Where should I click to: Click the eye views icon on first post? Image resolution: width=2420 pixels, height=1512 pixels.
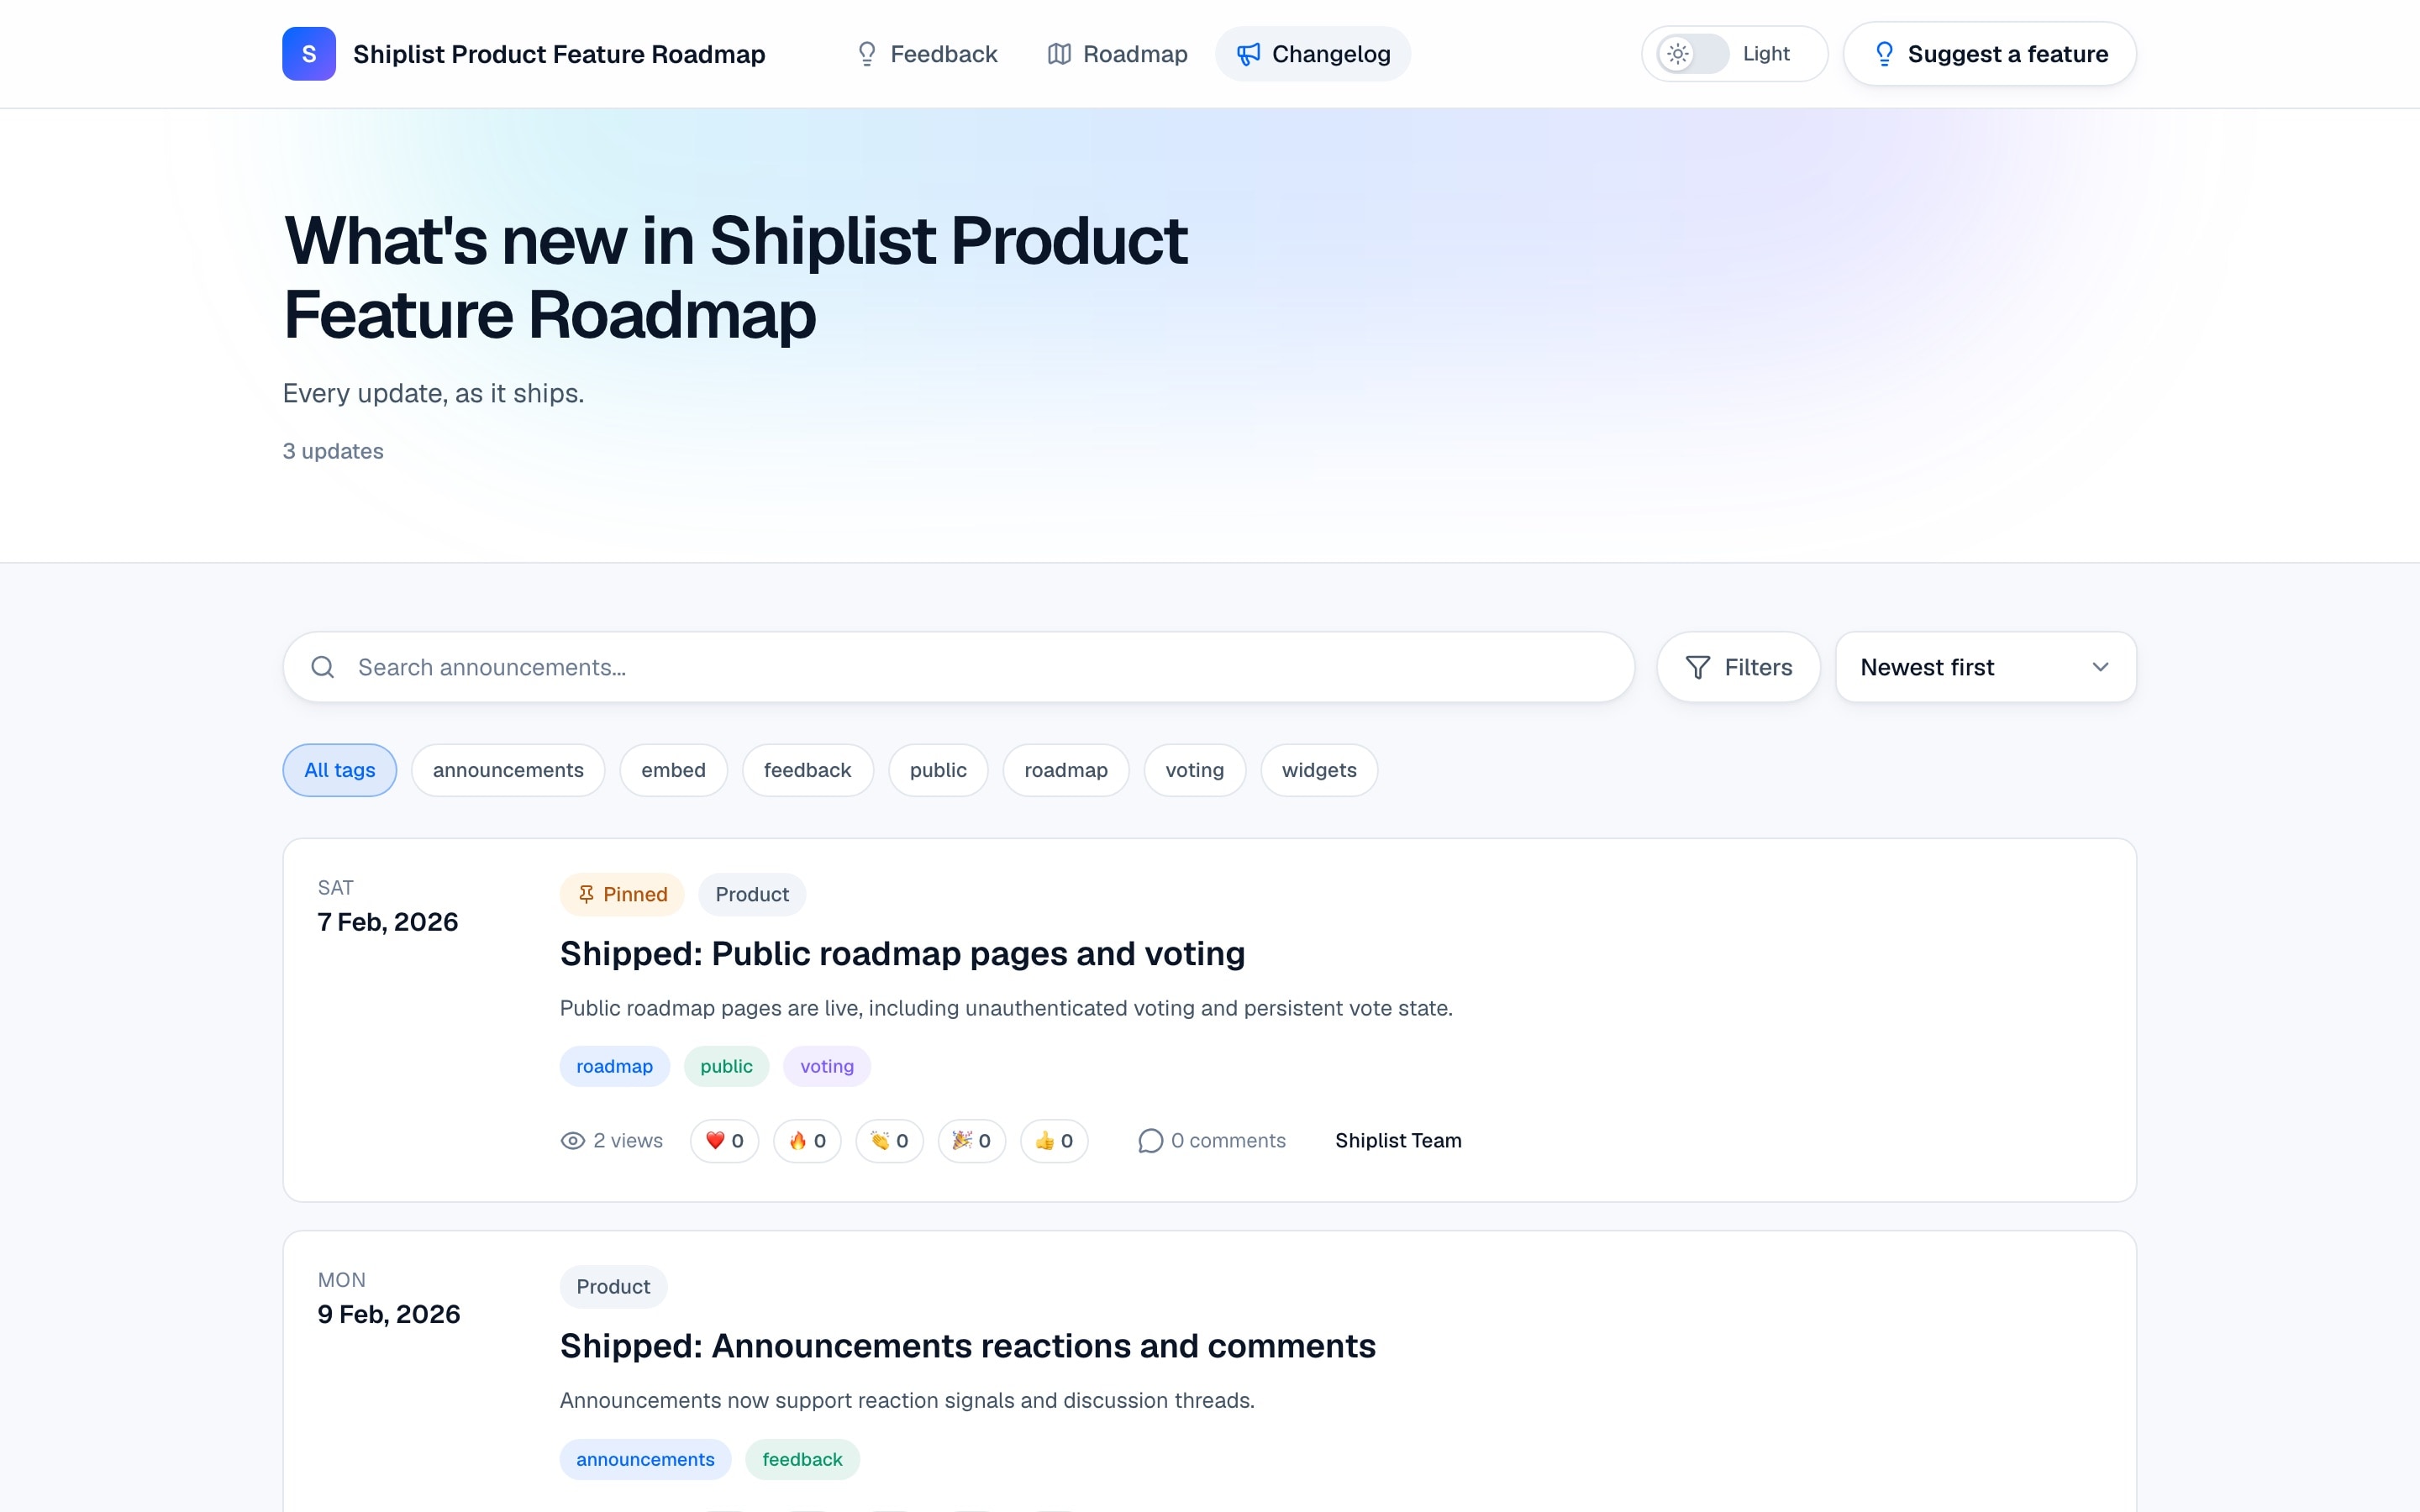tap(572, 1141)
